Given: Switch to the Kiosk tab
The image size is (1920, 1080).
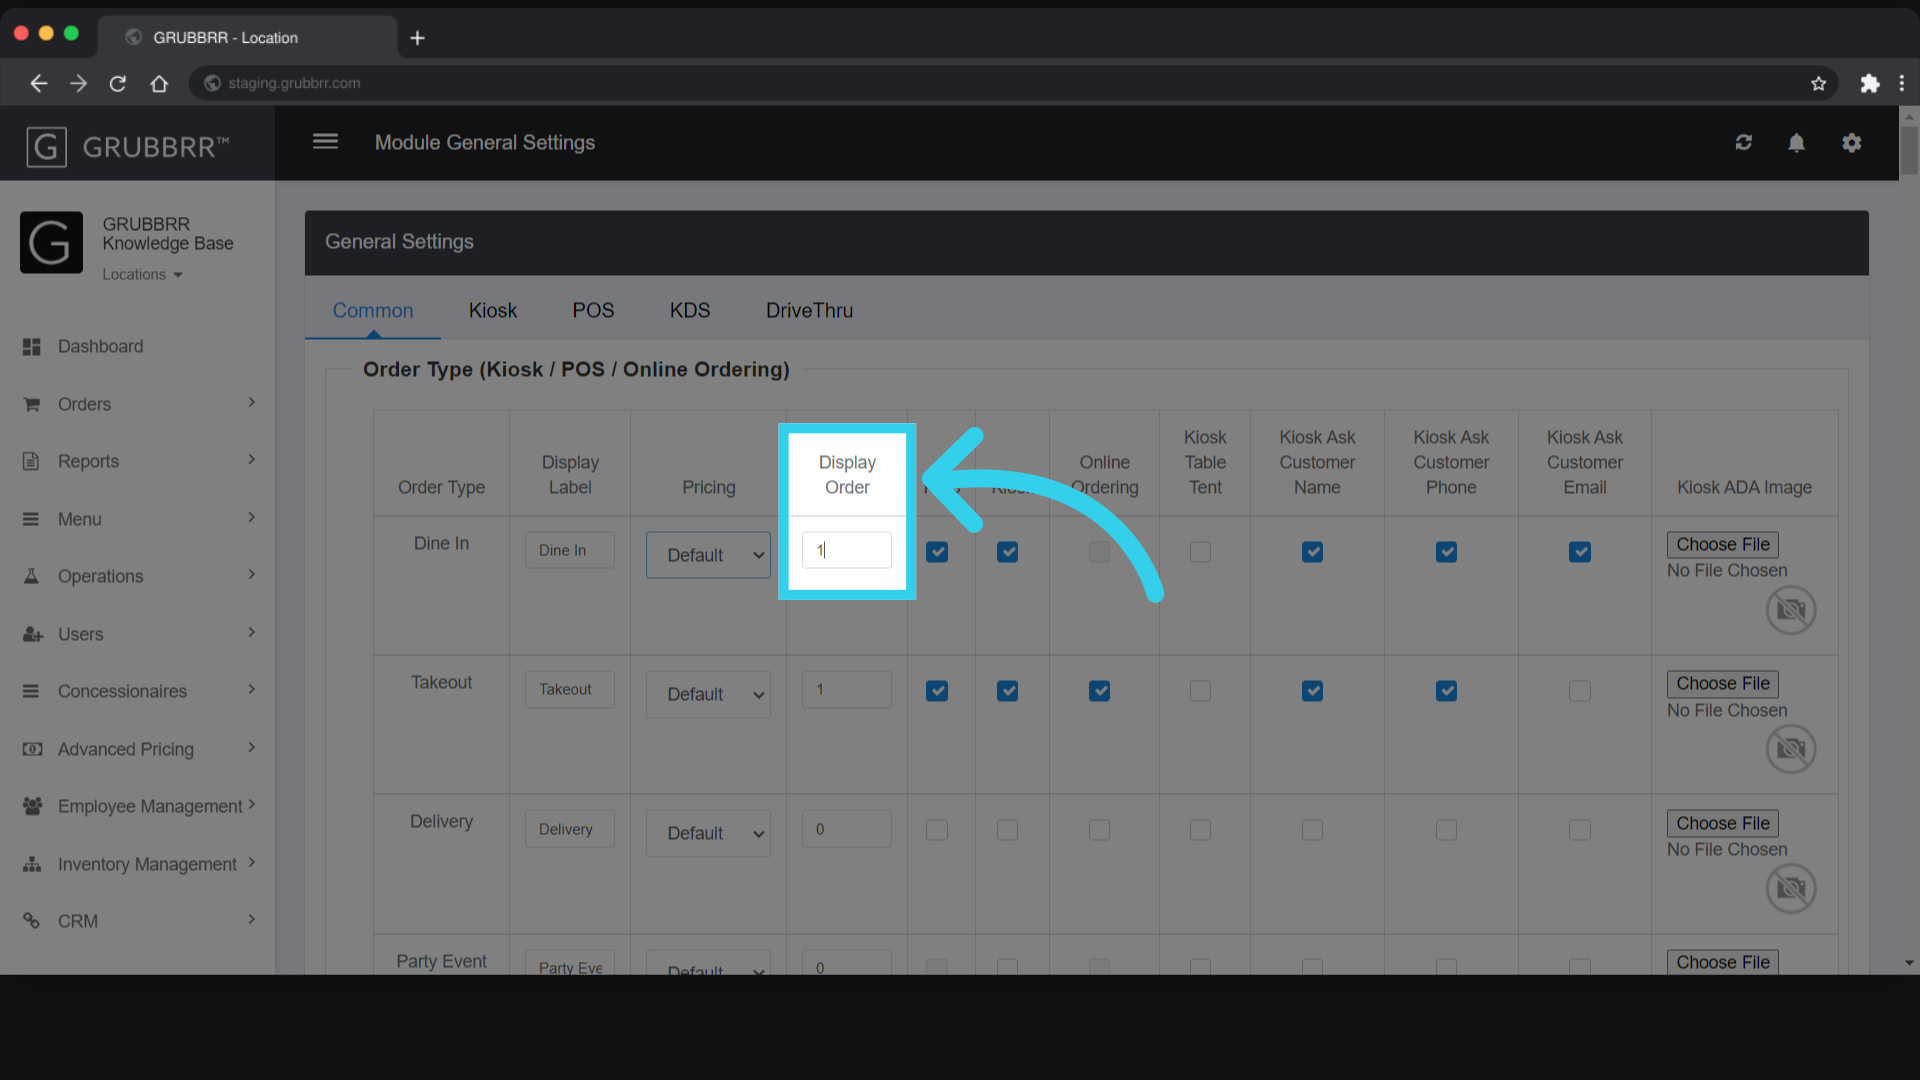Looking at the screenshot, I should point(493,311).
